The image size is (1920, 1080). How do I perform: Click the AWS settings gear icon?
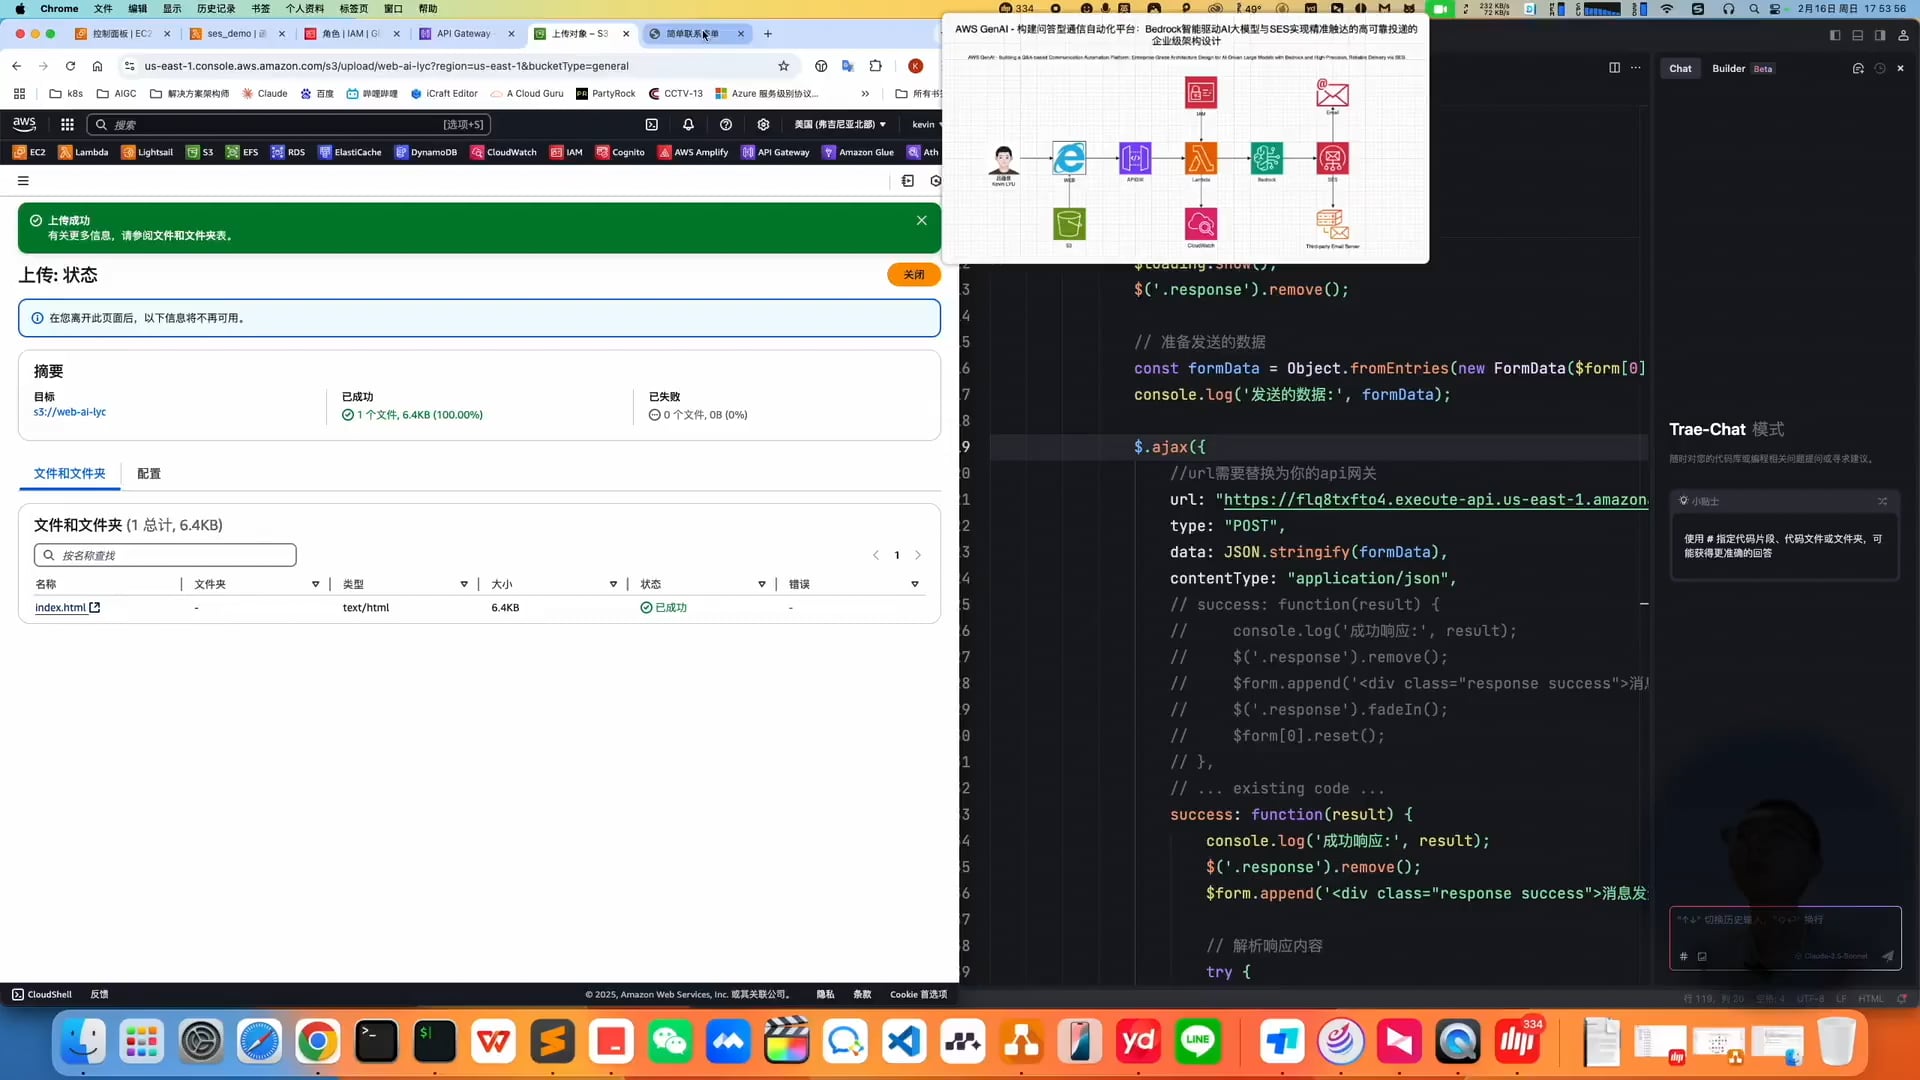pos(763,125)
